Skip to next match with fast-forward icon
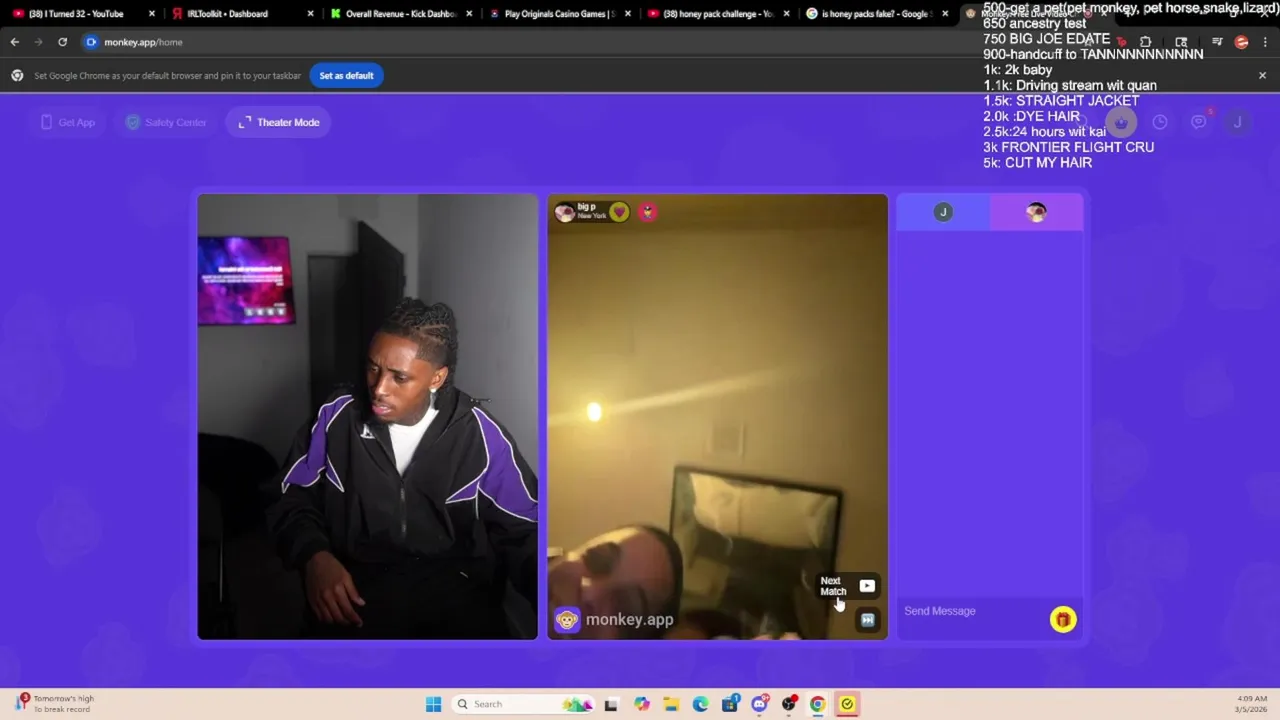The width and height of the screenshot is (1280, 720). coord(867,620)
